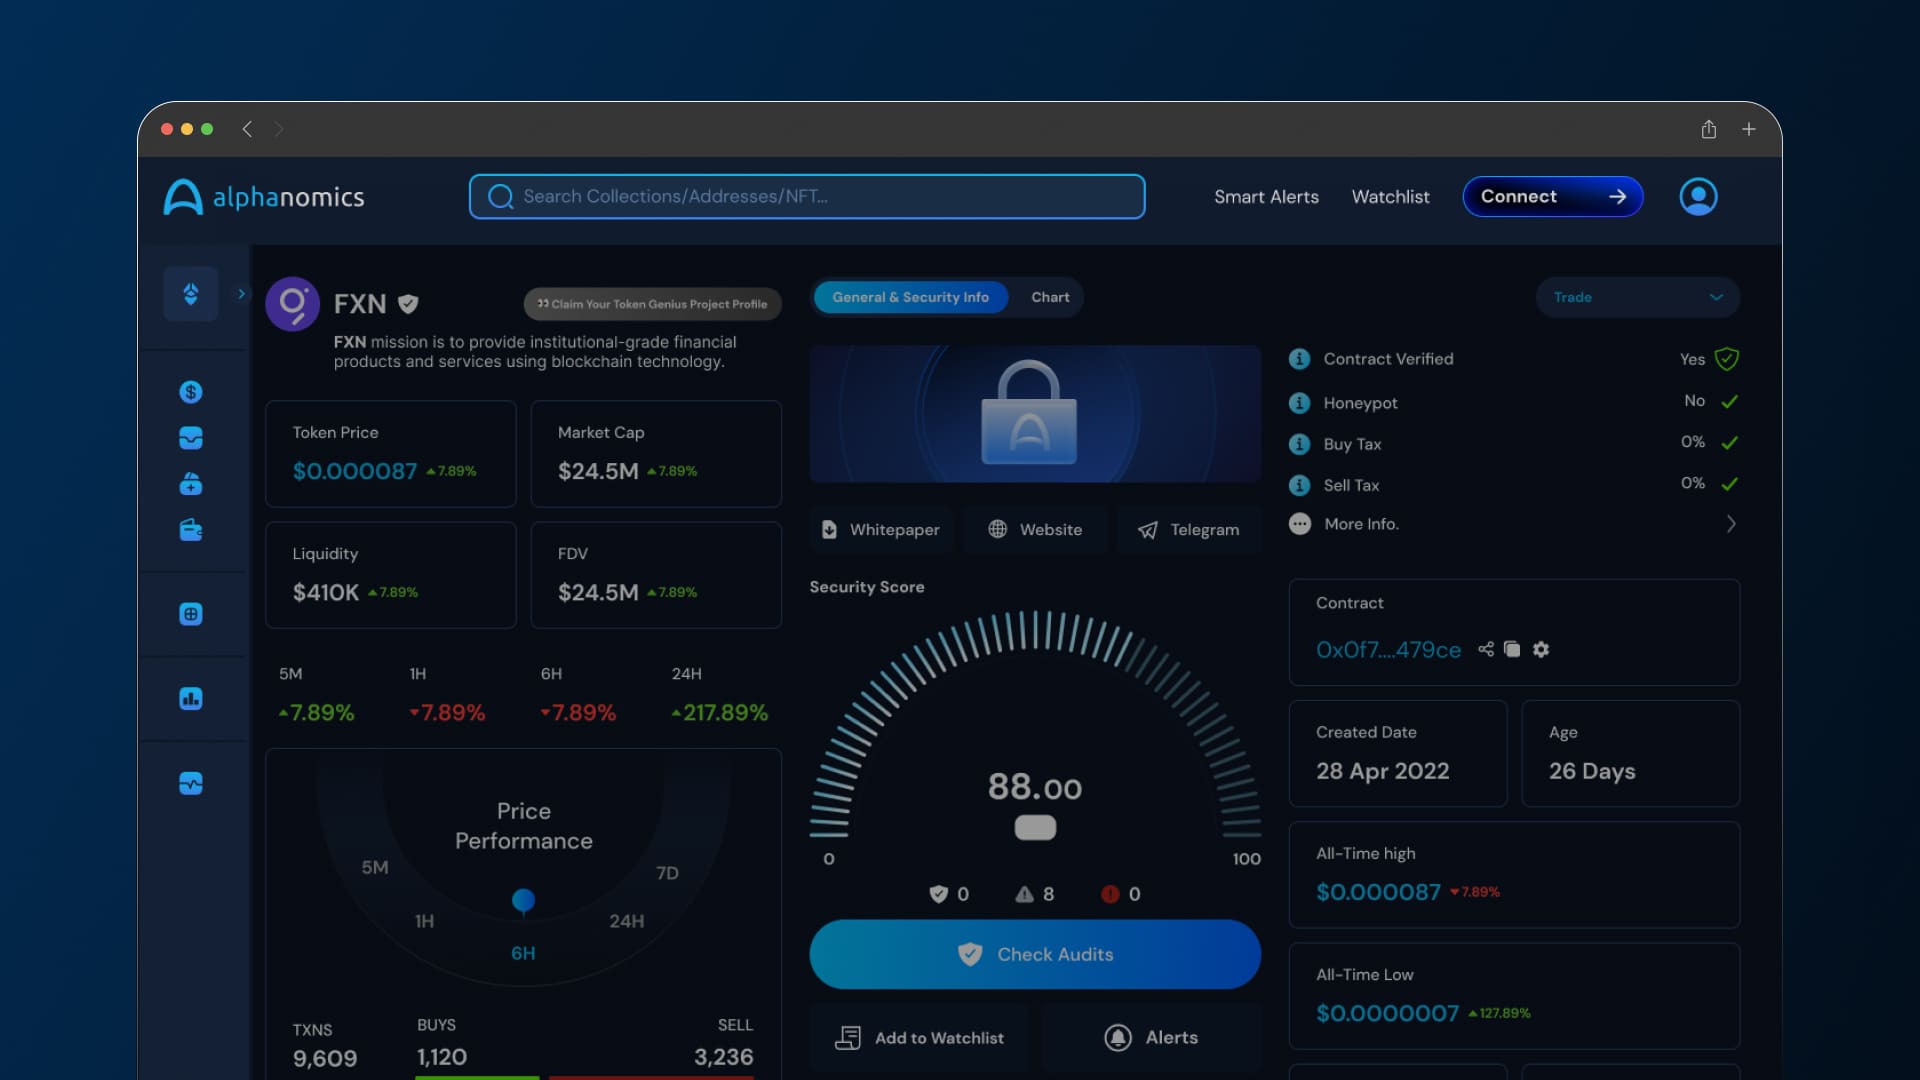Open the grid widget sidebar icon
The height and width of the screenshot is (1080, 1920).
(191, 614)
